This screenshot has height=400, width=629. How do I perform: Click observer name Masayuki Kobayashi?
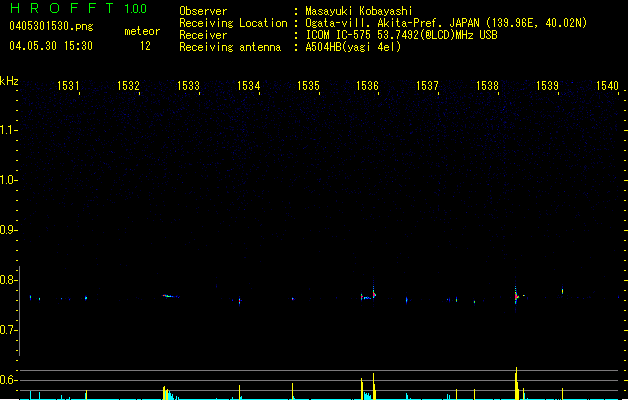pos(359,11)
